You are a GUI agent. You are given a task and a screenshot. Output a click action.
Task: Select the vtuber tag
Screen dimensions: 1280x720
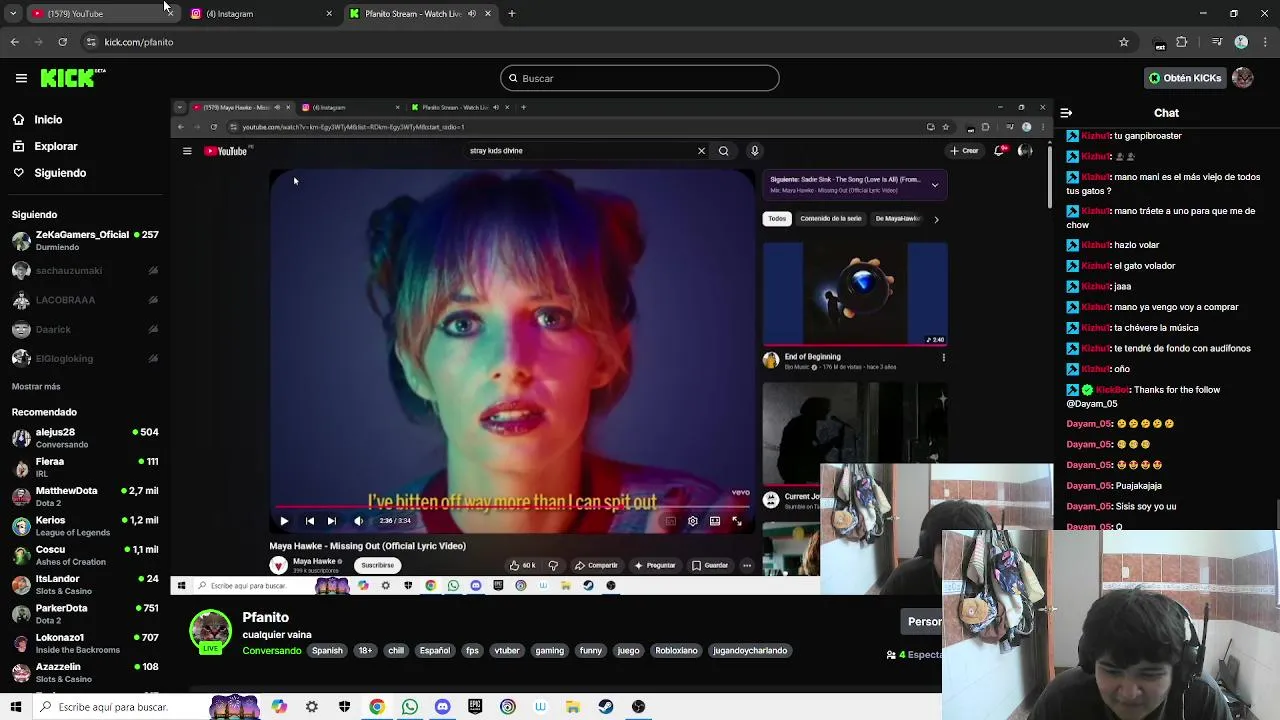pos(507,651)
